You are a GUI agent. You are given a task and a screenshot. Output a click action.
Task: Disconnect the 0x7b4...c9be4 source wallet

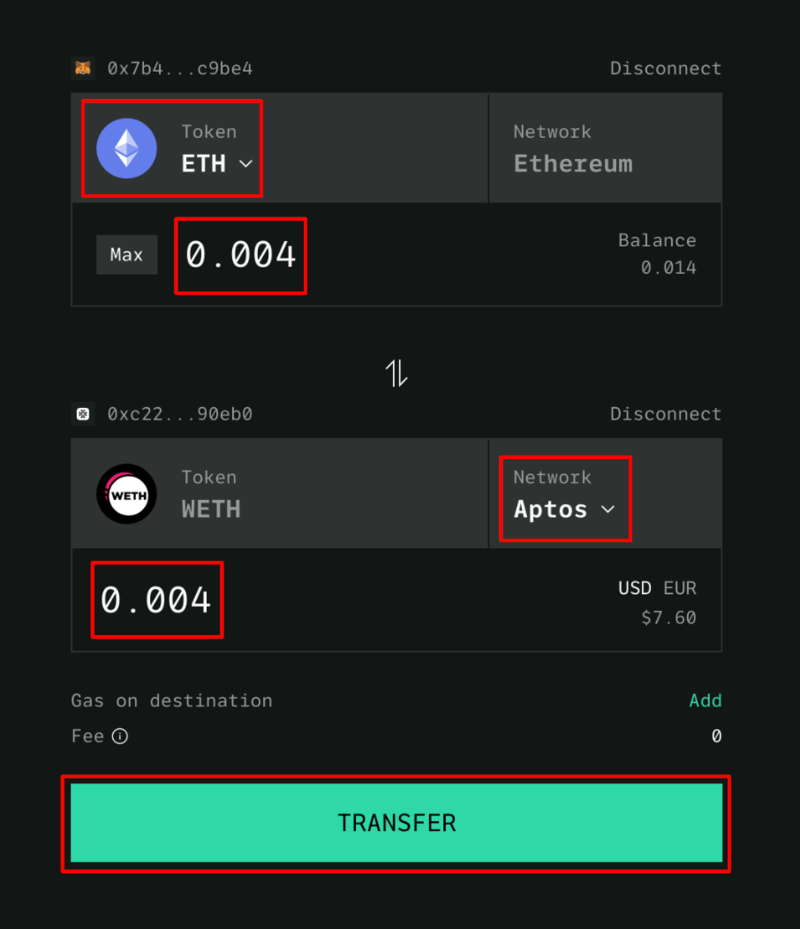pos(665,68)
